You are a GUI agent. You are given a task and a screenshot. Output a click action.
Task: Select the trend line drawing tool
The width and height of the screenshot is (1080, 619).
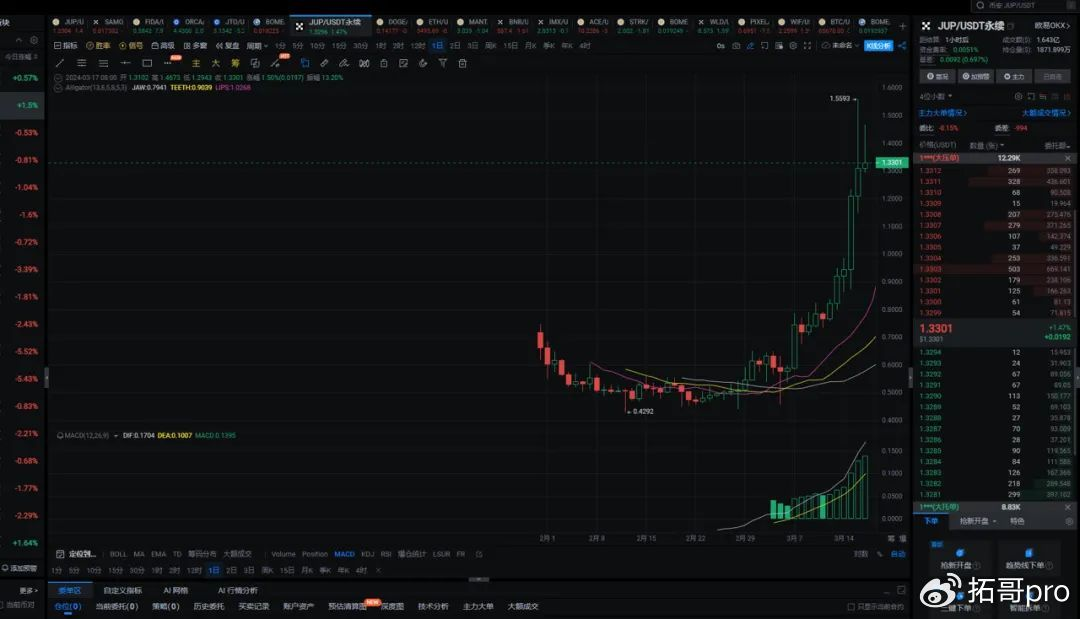pos(60,63)
